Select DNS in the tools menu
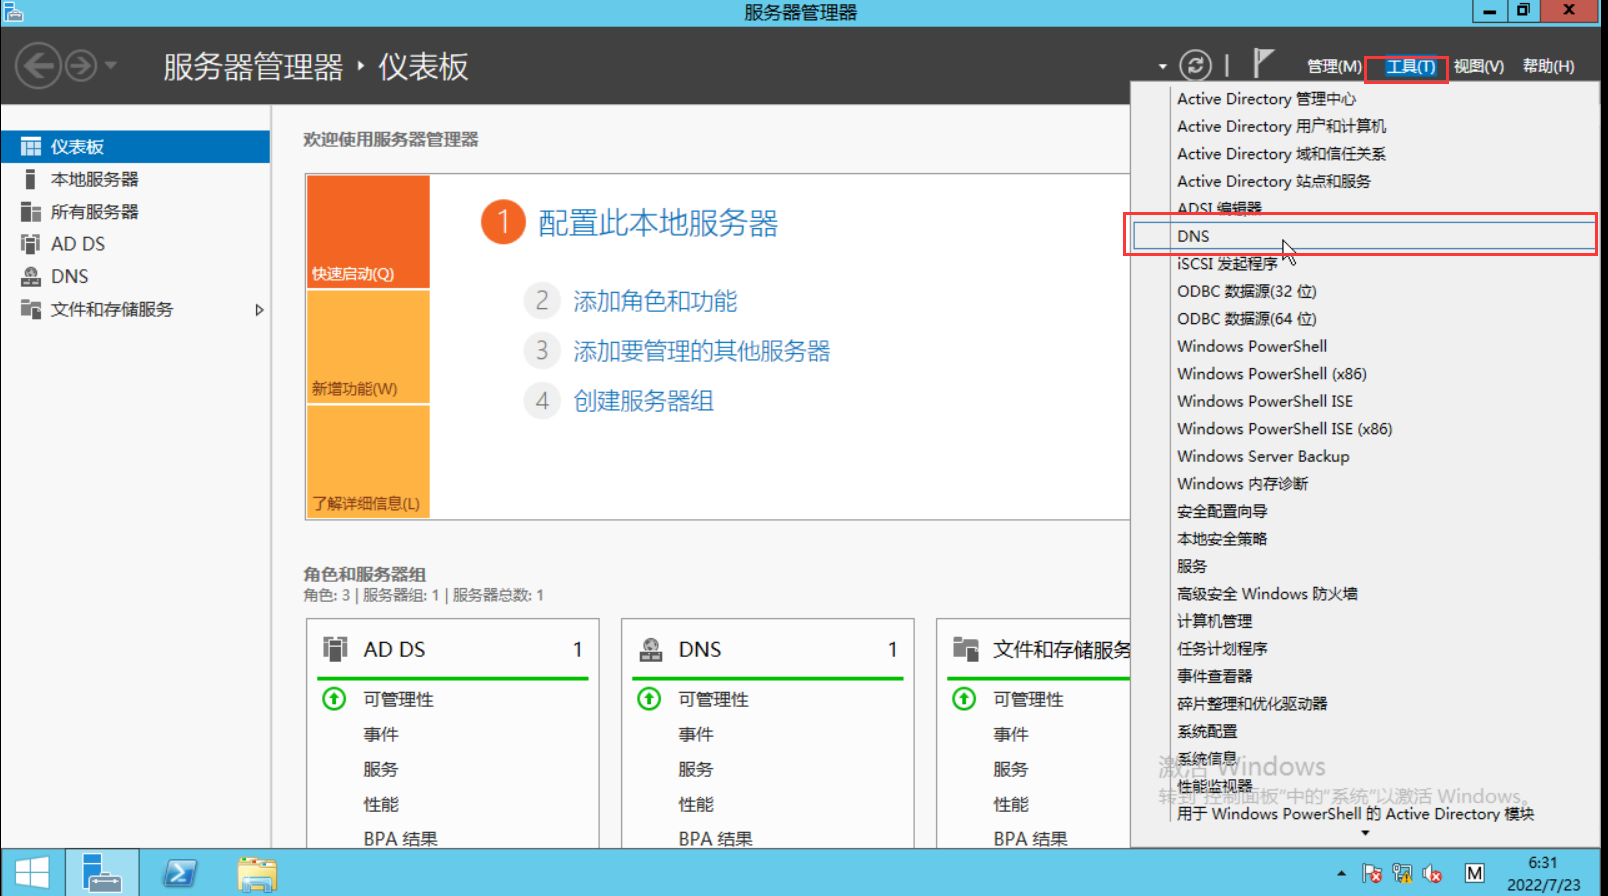This screenshot has height=896, width=1608. [x=1364, y=236]
